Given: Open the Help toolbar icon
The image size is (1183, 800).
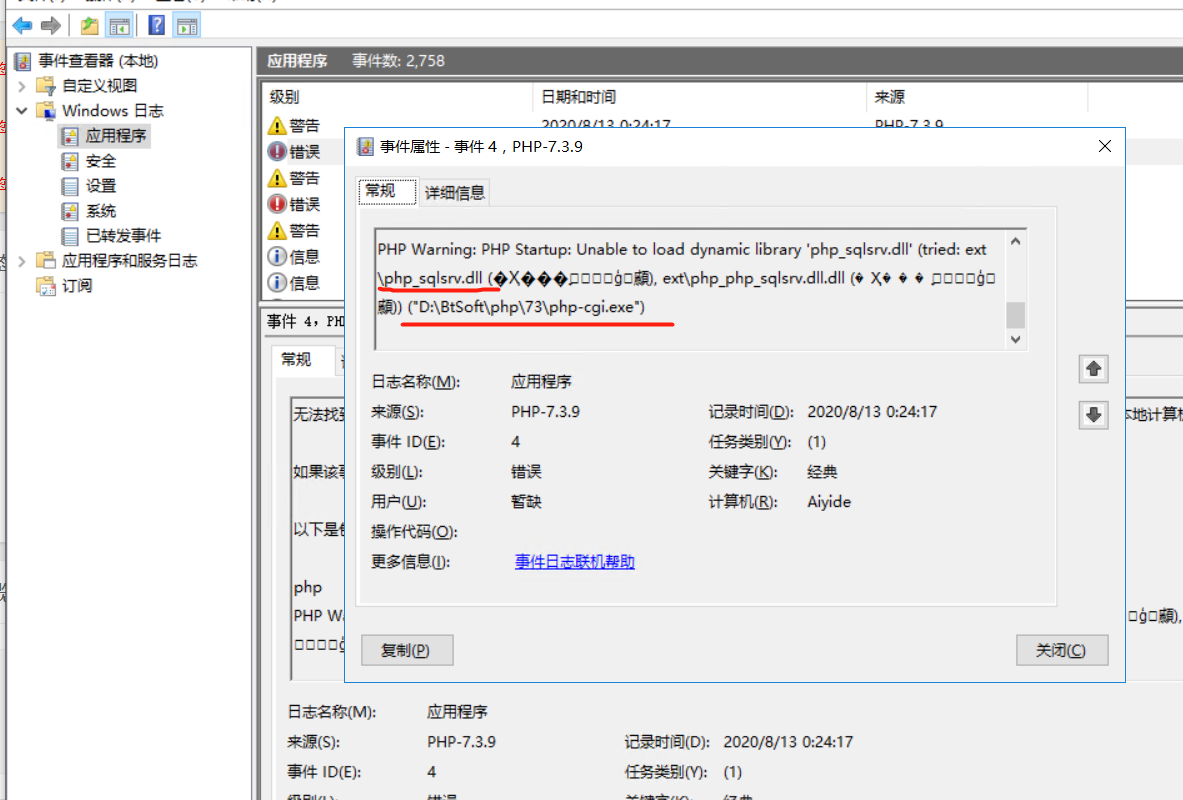Looking at the screenshot, I should (x=156, y=26).
